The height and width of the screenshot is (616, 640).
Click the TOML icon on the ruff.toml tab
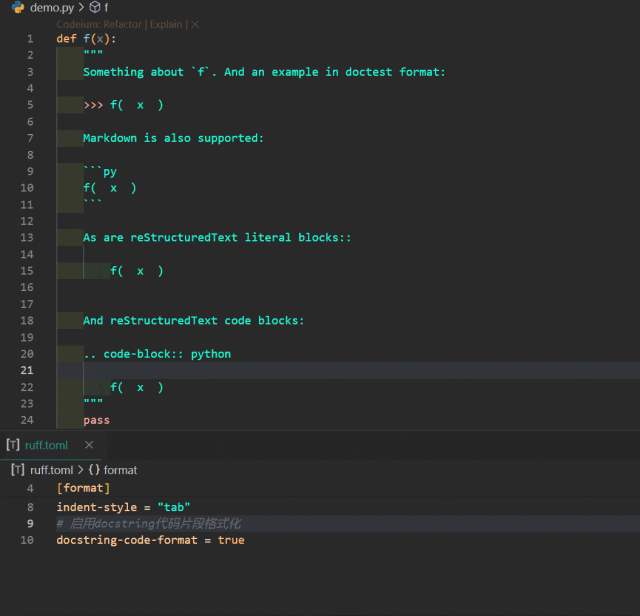click(x=13, y=445)
